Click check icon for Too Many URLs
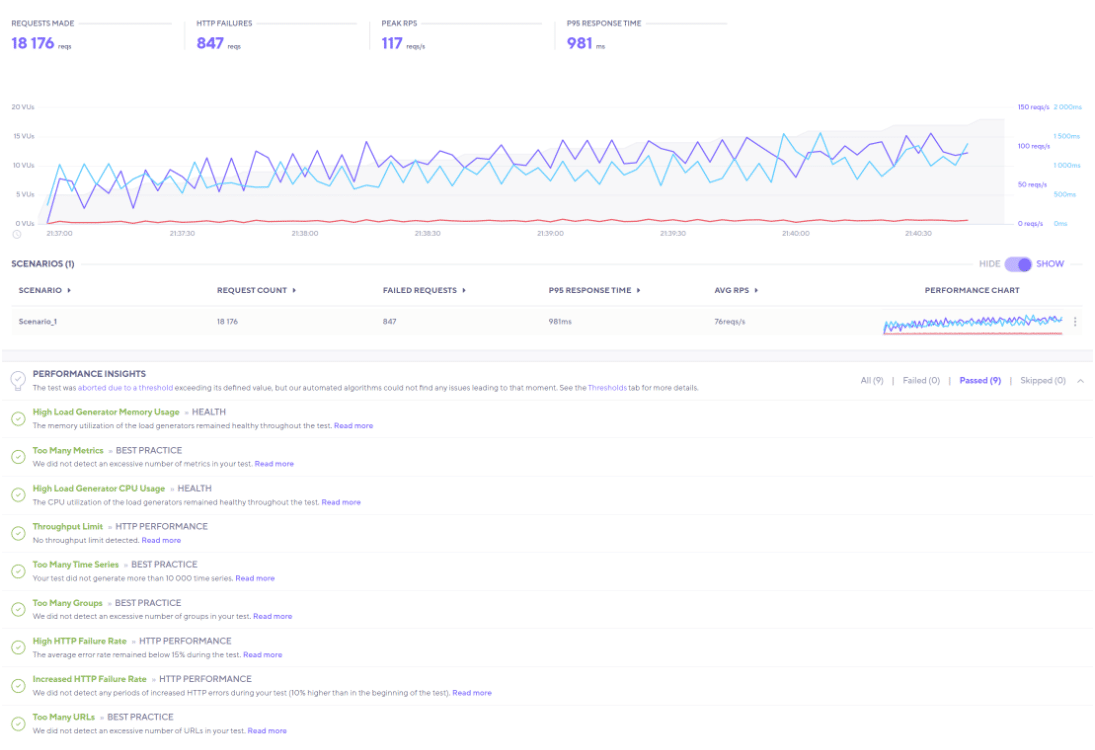Viewport: 1095px width, 750px height. pyautogui.click(x=18, y=723)
